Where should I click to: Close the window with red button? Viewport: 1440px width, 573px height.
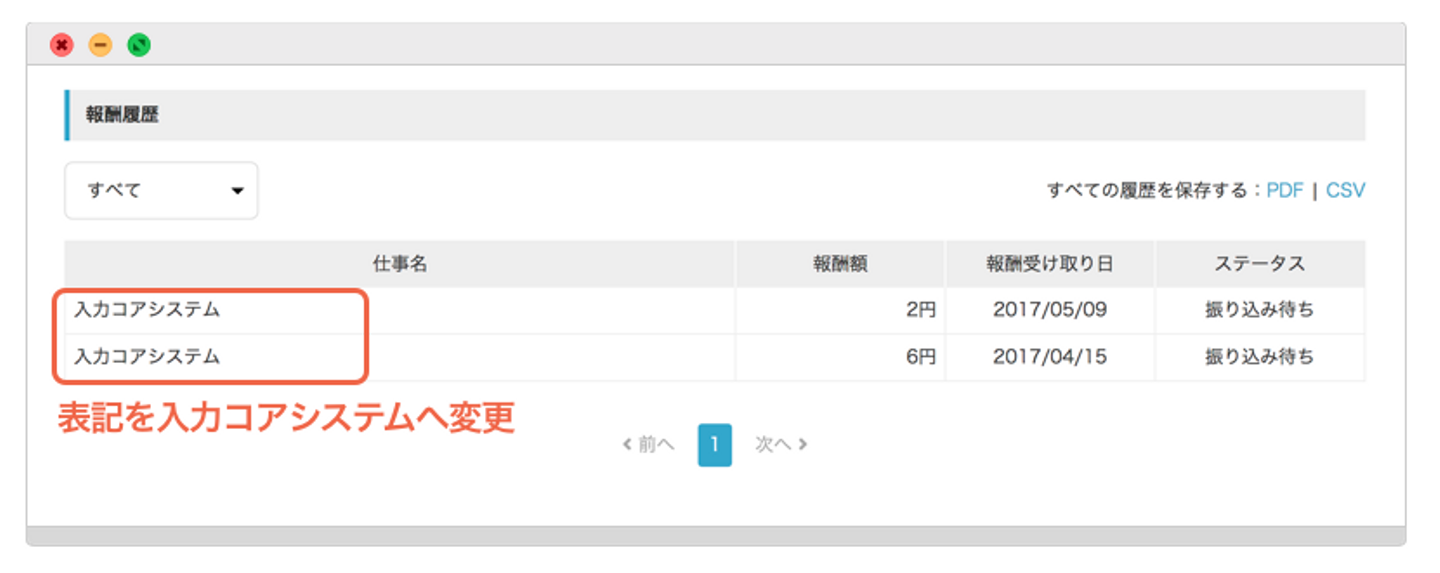62,45
